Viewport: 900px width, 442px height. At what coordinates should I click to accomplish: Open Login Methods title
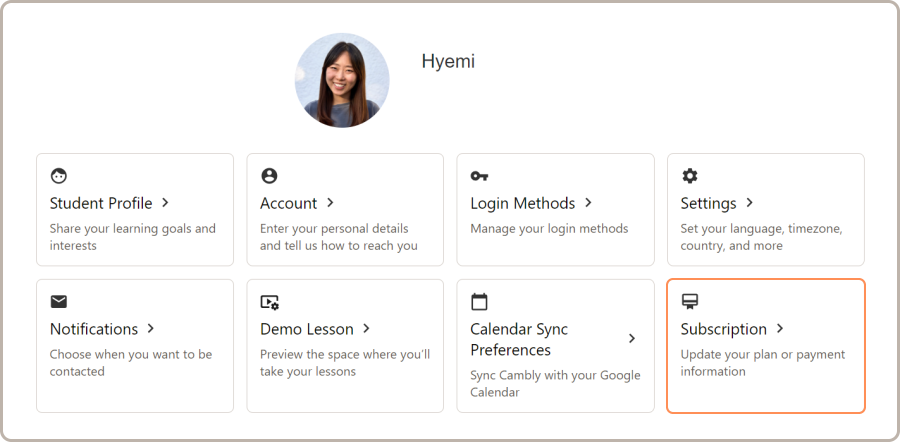click(x=522, y=203)
